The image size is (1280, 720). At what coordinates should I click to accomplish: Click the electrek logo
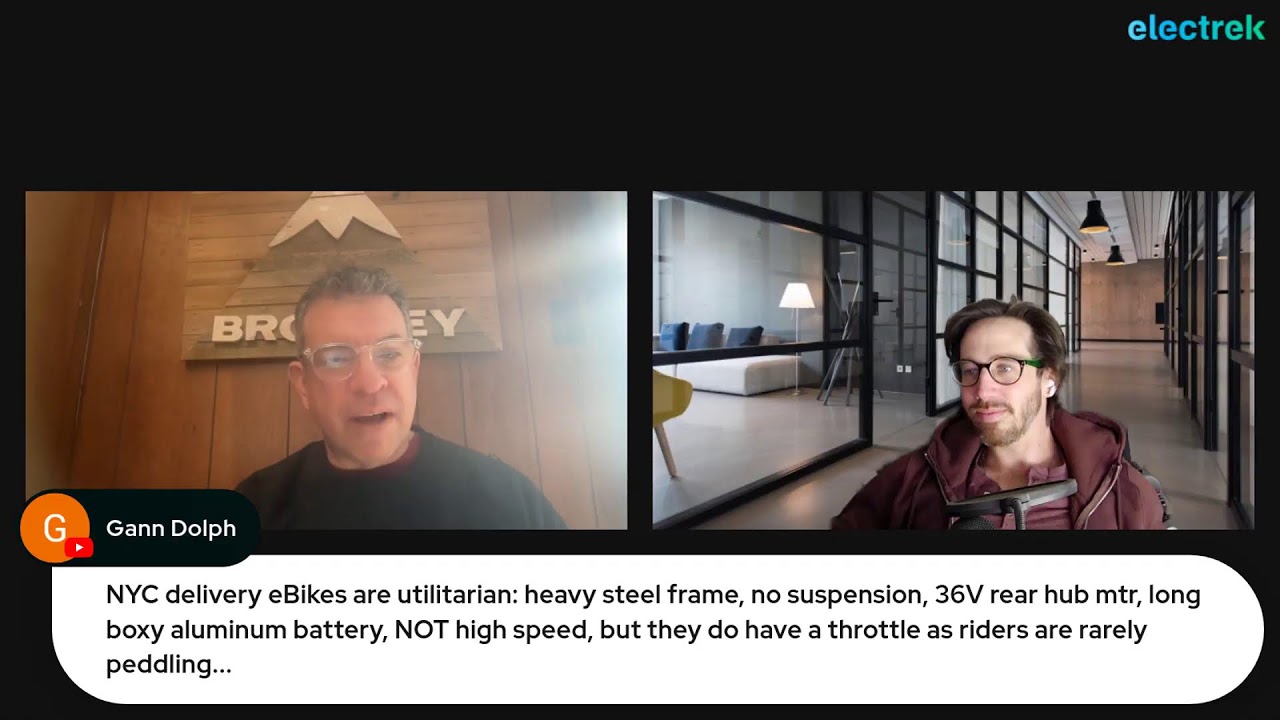[1196, 28]
